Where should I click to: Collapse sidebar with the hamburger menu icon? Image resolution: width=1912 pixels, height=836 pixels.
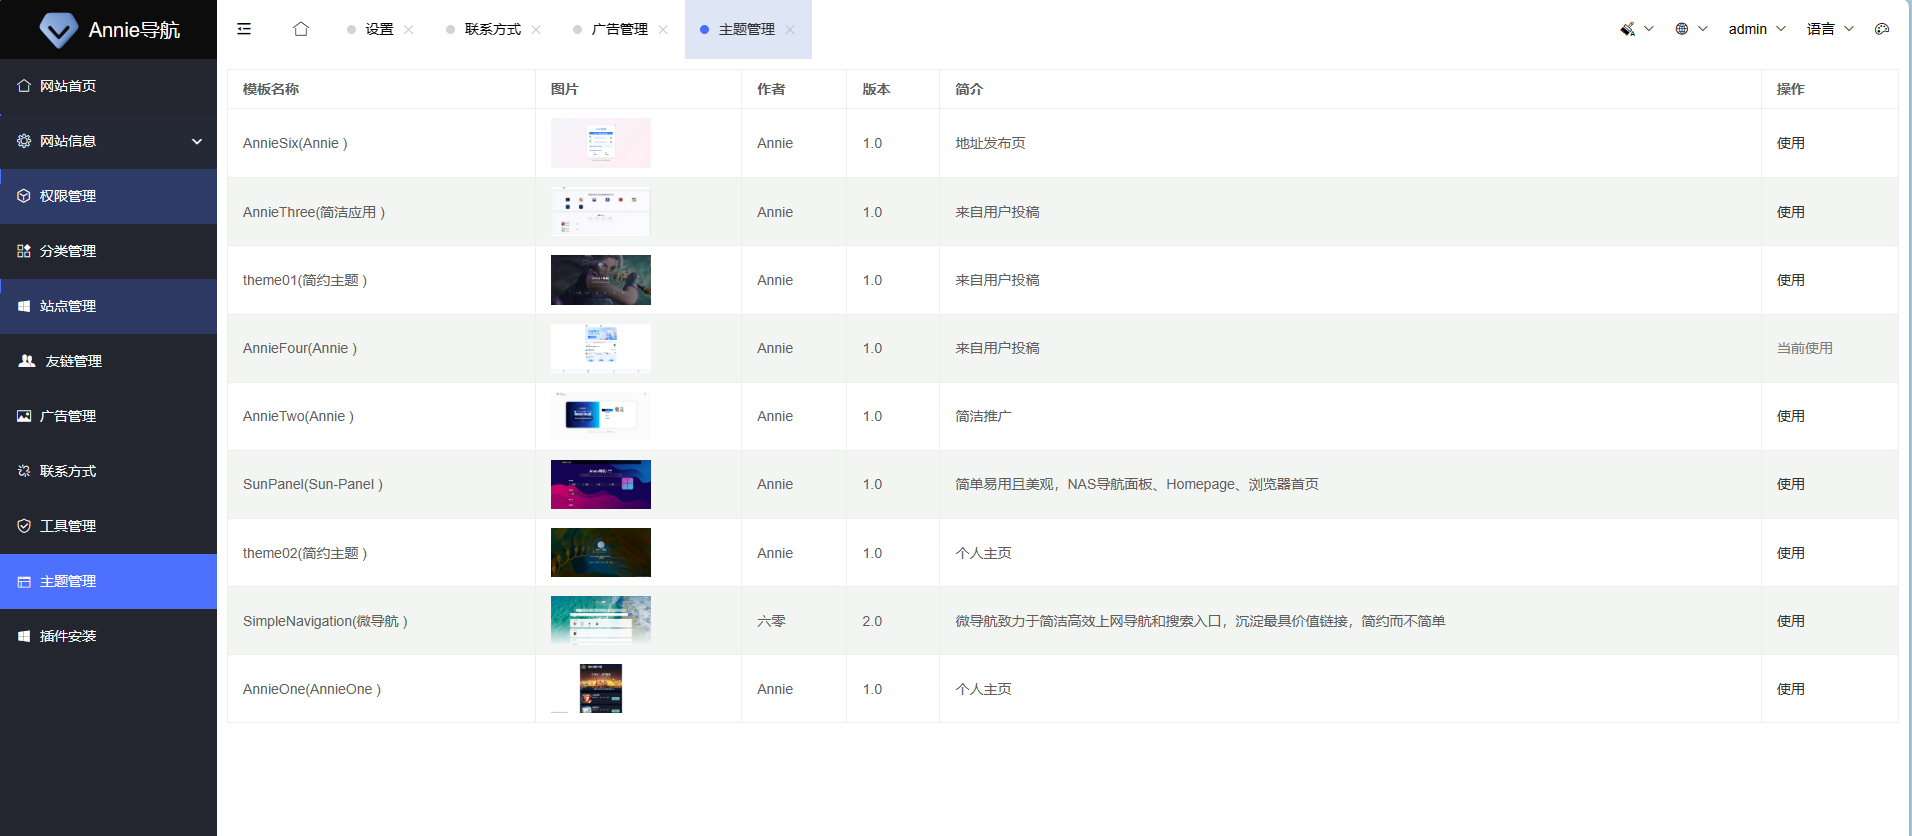tap(244, 29)
